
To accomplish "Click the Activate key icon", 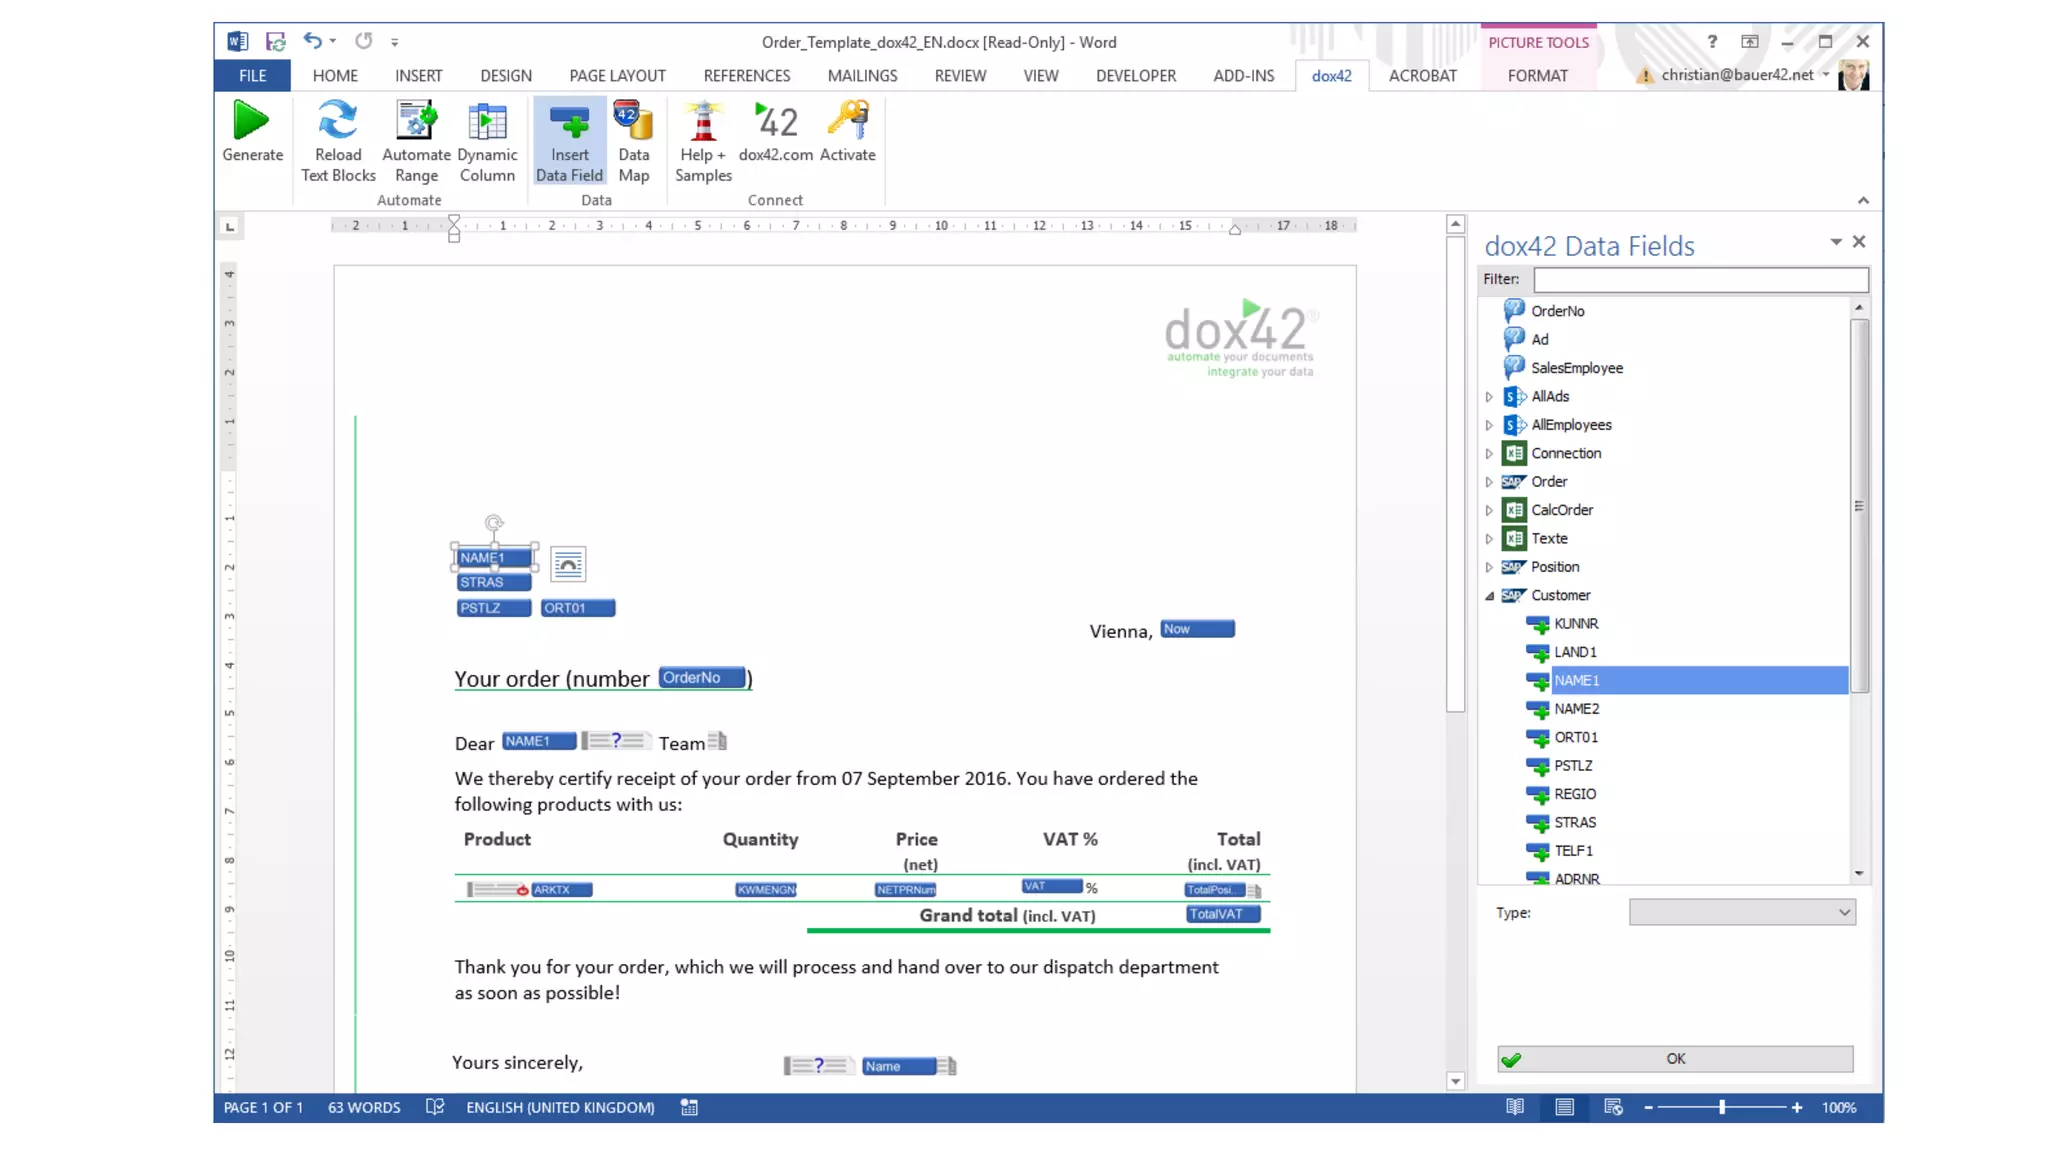I will 847,121.
